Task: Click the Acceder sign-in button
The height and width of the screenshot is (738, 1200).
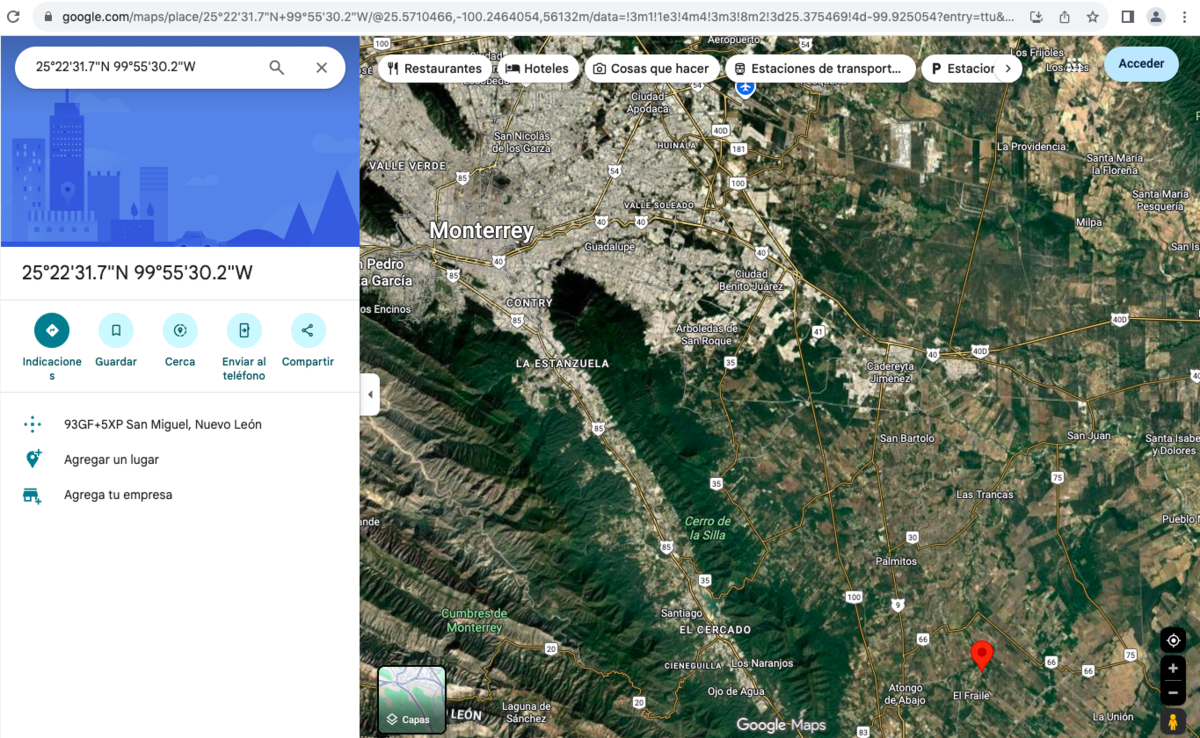Action: pyautogui.click(x=1141, y=64)
